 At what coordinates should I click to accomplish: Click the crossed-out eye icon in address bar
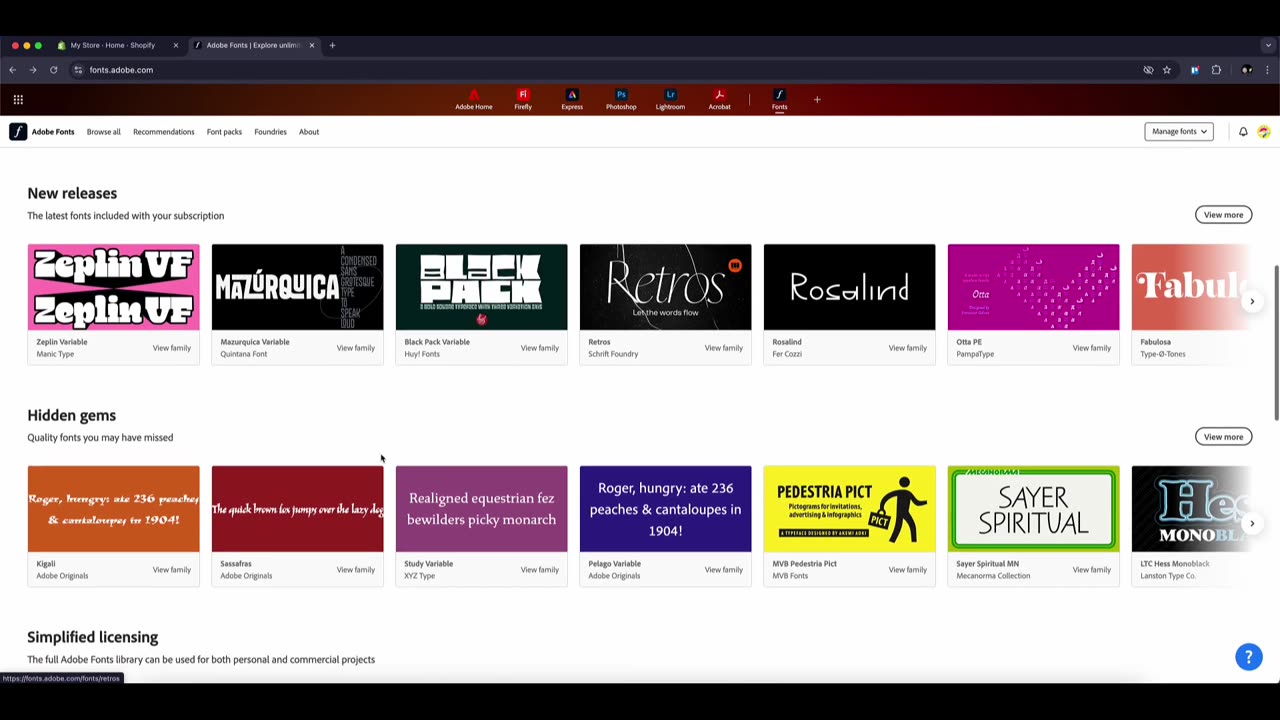(1148, 70)
